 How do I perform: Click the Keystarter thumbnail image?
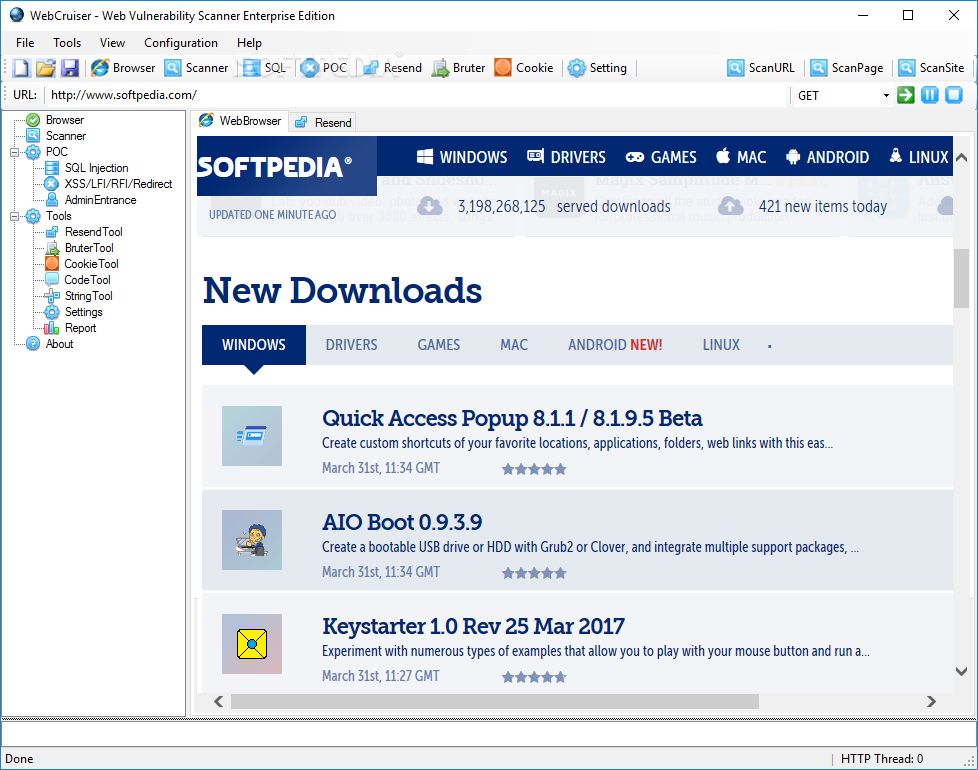tap(252, 644)
